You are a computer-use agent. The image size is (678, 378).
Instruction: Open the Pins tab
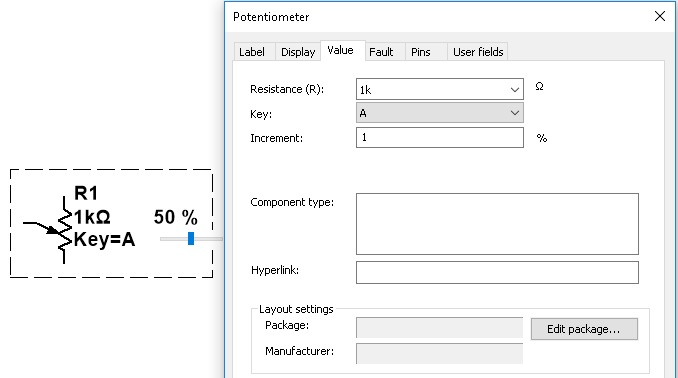[421, 52]
